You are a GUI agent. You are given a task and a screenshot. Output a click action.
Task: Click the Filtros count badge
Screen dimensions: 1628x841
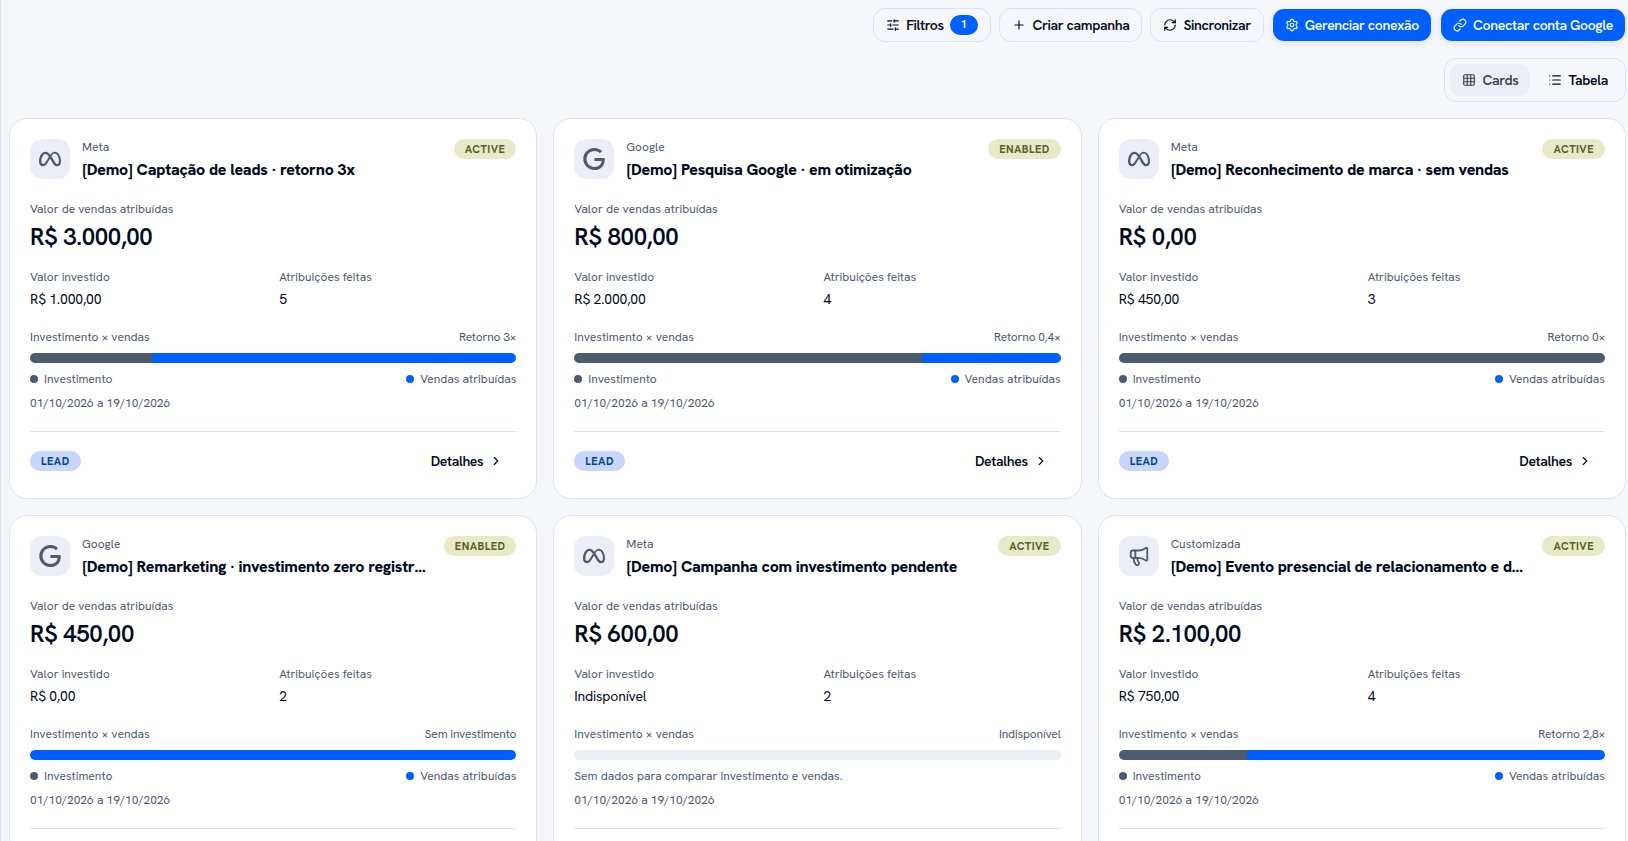[x=964, y=25]
